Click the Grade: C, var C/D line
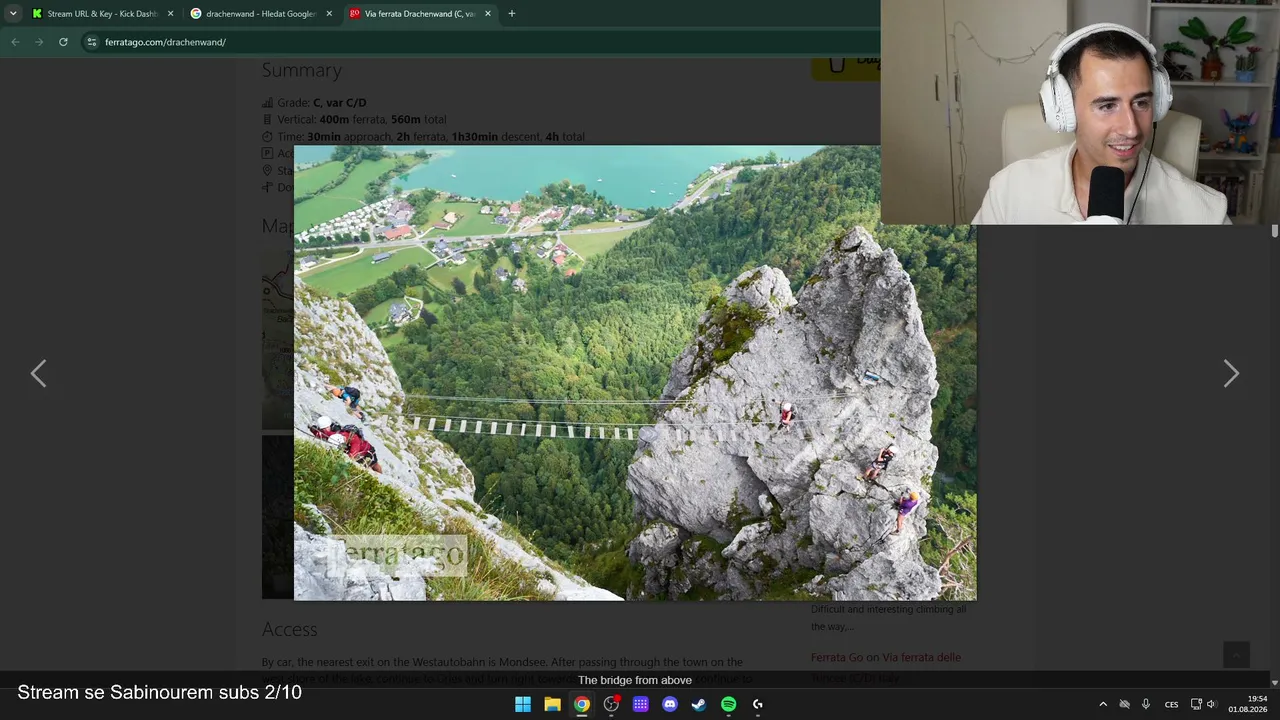The width and height of the screenshot is (1280, 720). pyautogui.click(x=314, y=103)
